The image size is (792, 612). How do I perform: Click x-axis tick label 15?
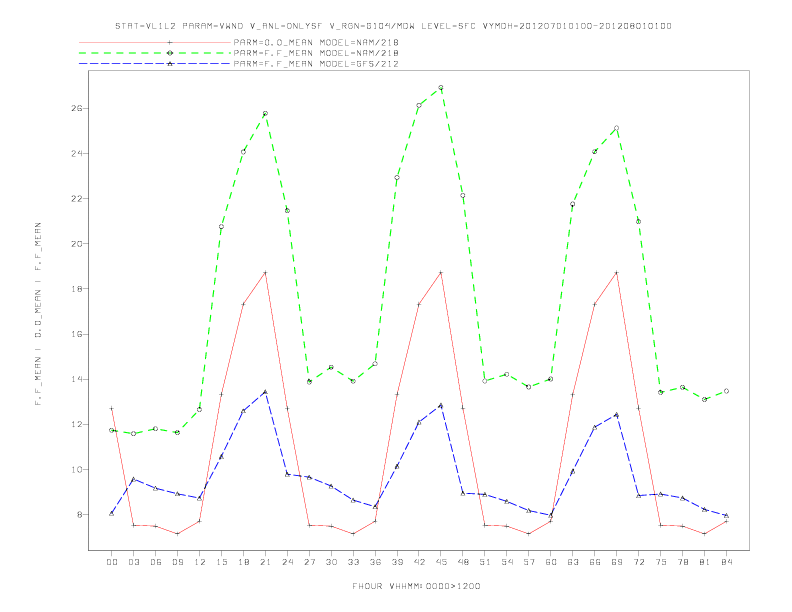(221, 562)
